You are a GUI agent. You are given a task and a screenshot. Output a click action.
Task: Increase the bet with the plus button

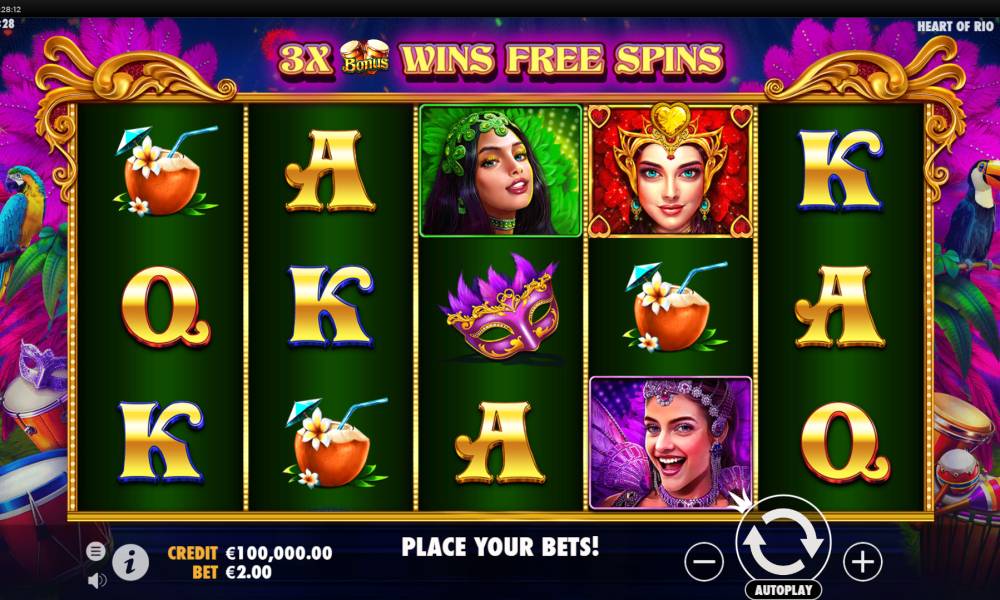click(x=863, y=562)
